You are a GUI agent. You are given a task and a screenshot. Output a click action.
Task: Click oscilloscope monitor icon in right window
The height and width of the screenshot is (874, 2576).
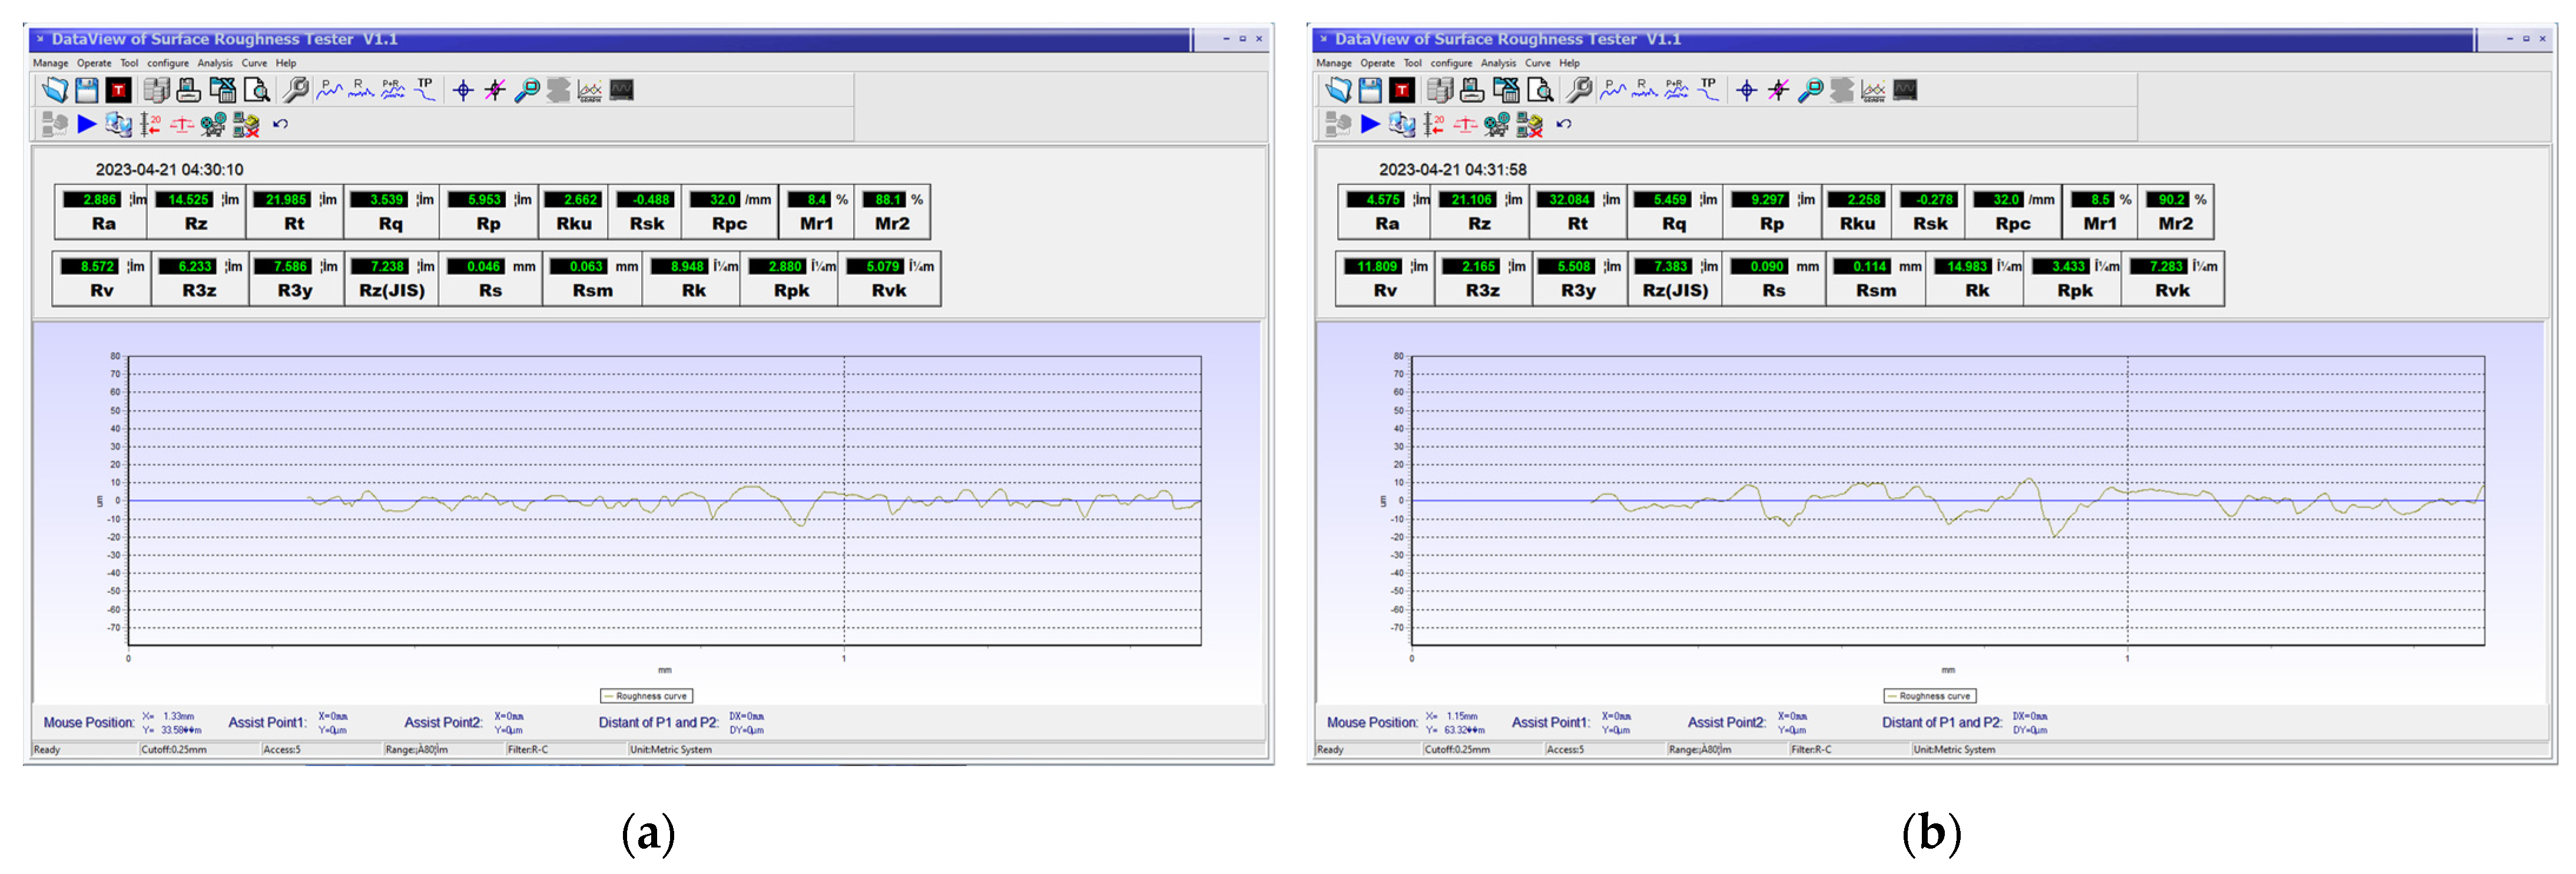[1905, 90]
